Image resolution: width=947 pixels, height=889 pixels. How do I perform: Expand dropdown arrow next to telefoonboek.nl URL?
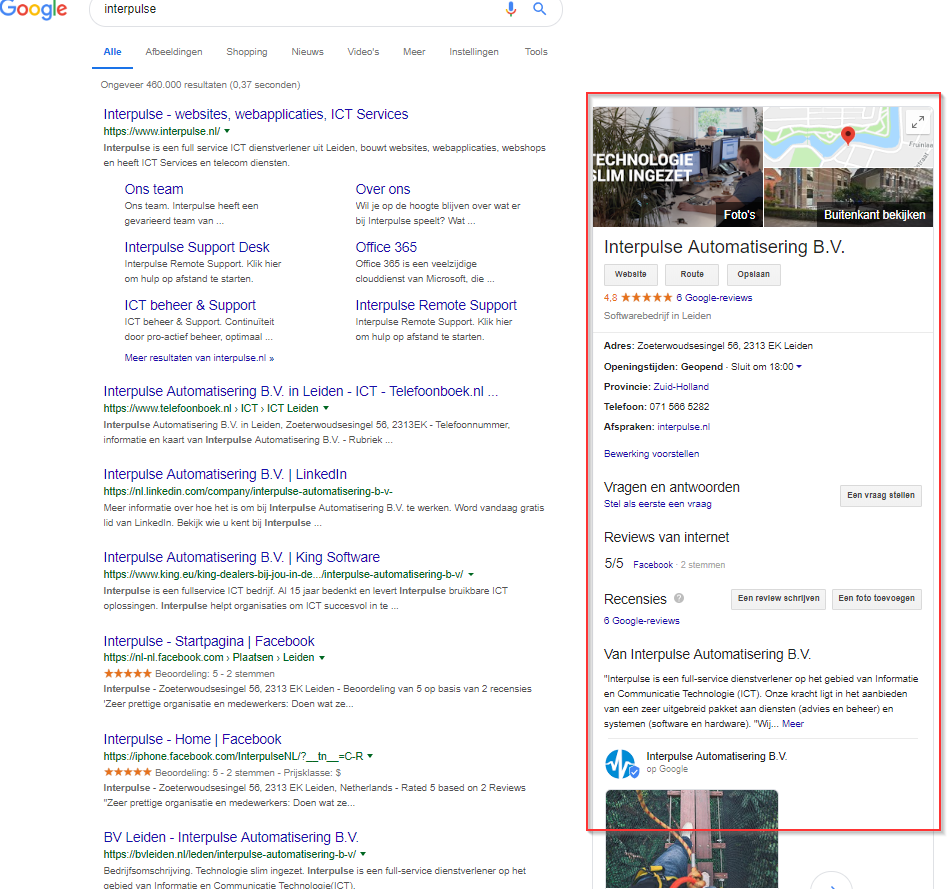(x=326, y=408)
